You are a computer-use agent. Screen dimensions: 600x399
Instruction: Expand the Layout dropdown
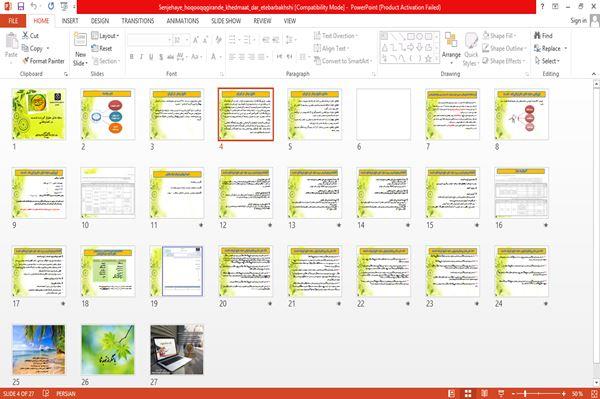point(106,36)
